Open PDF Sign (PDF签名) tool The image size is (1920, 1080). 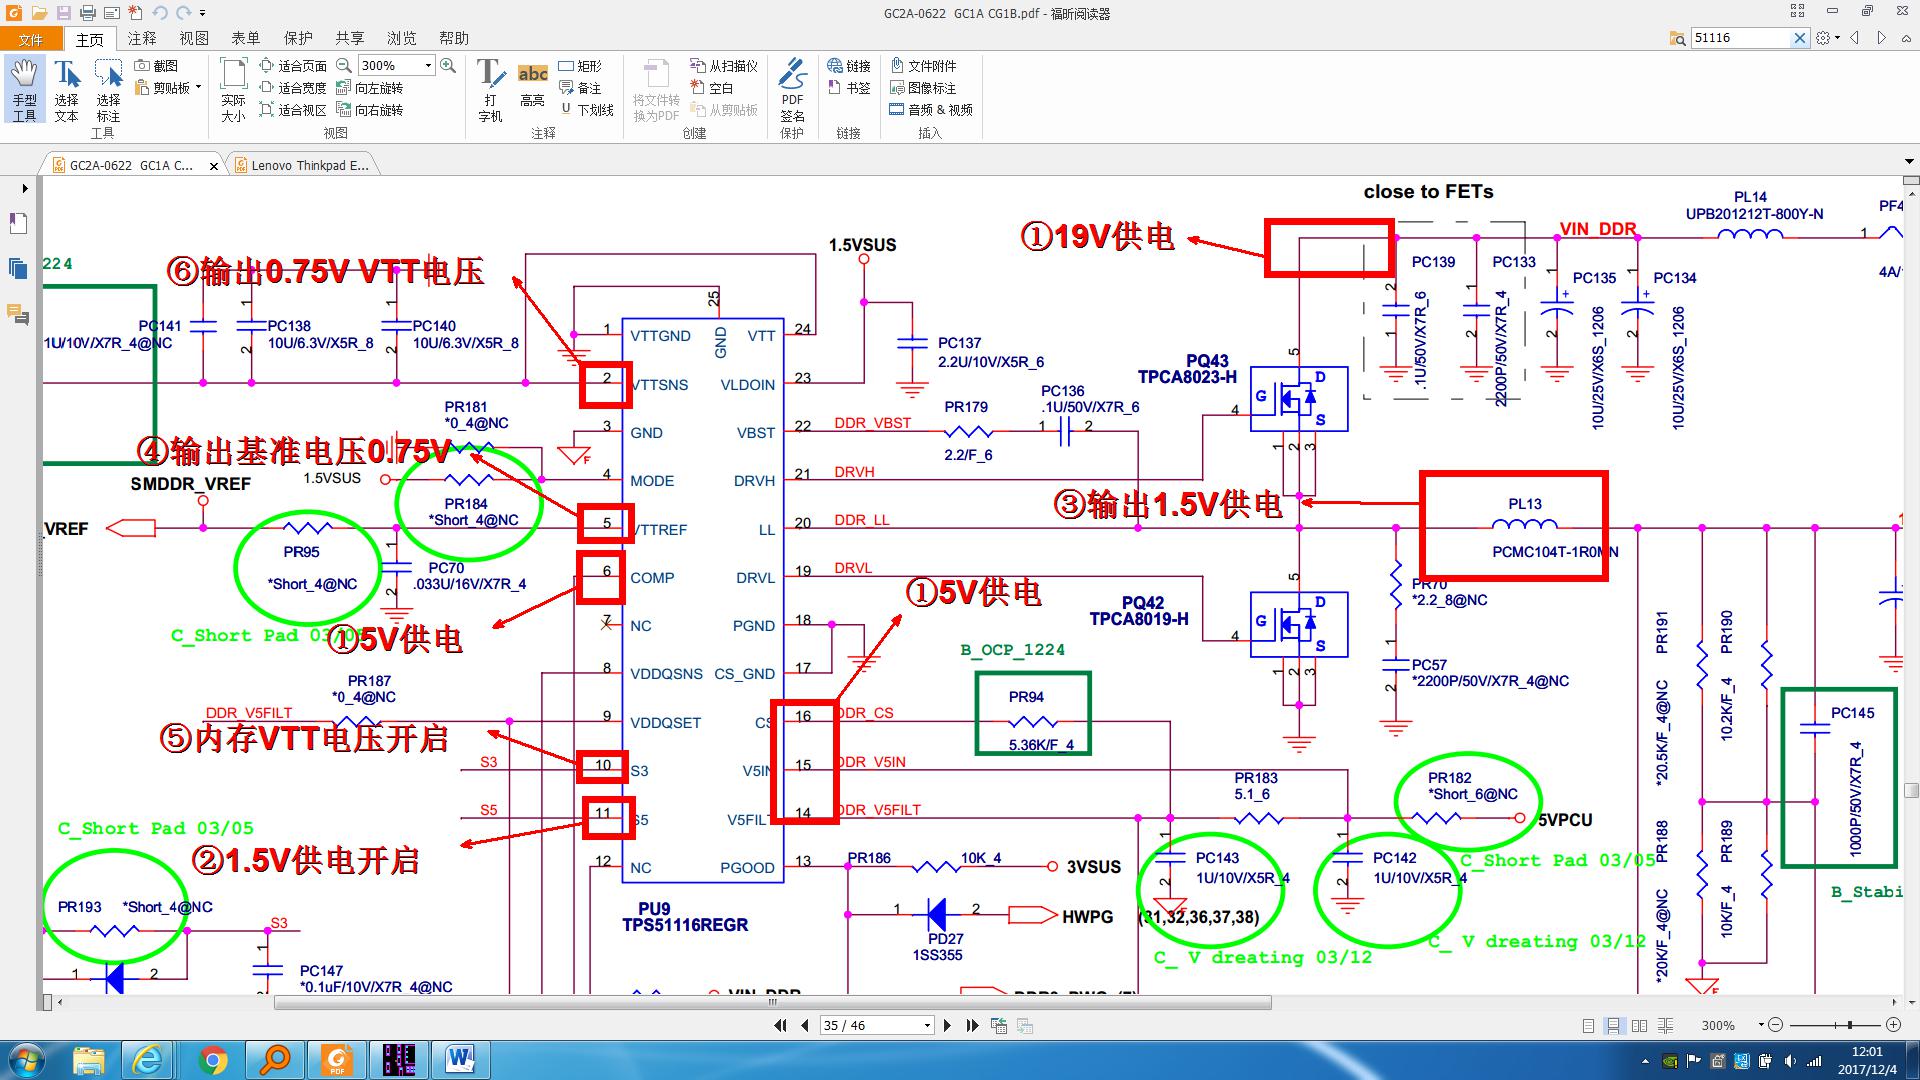792,89
